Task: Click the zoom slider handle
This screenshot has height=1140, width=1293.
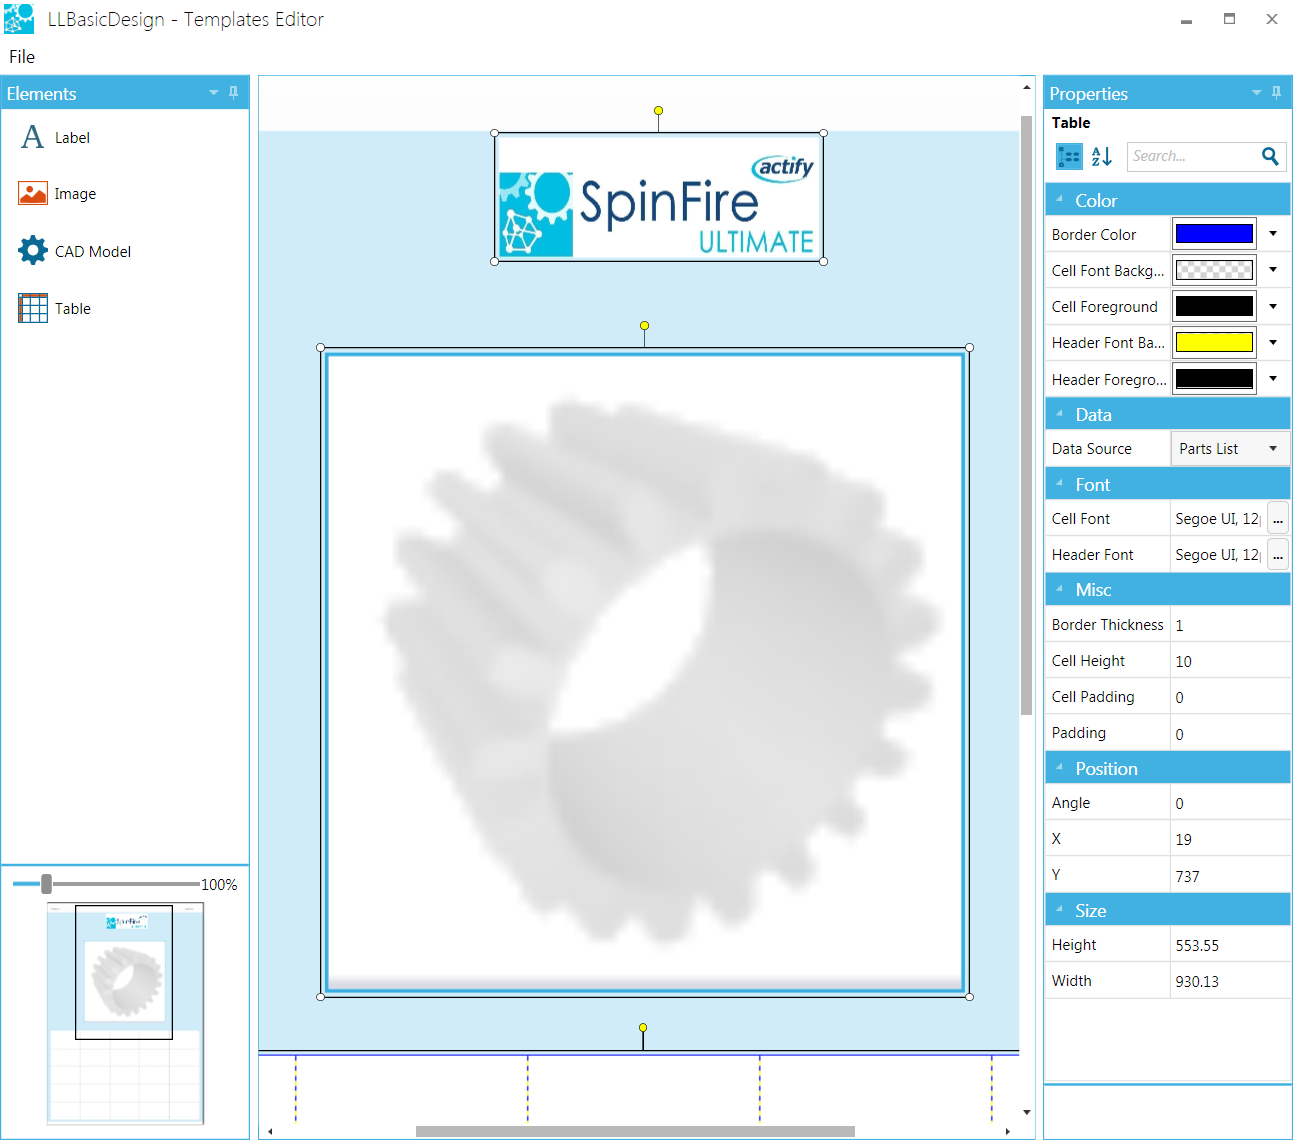Action: 46,883
